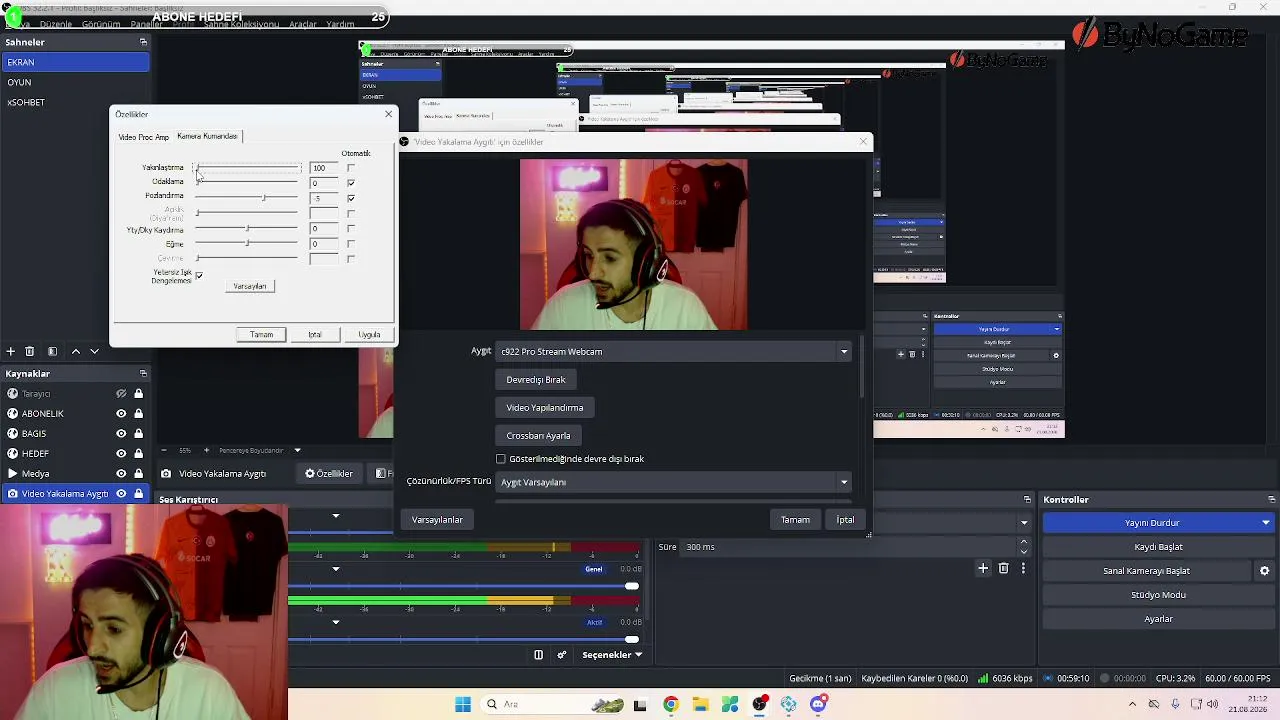Screen dimensions: 1280x720
Task: Select the EKRAN scene
Action: (75, 62)
